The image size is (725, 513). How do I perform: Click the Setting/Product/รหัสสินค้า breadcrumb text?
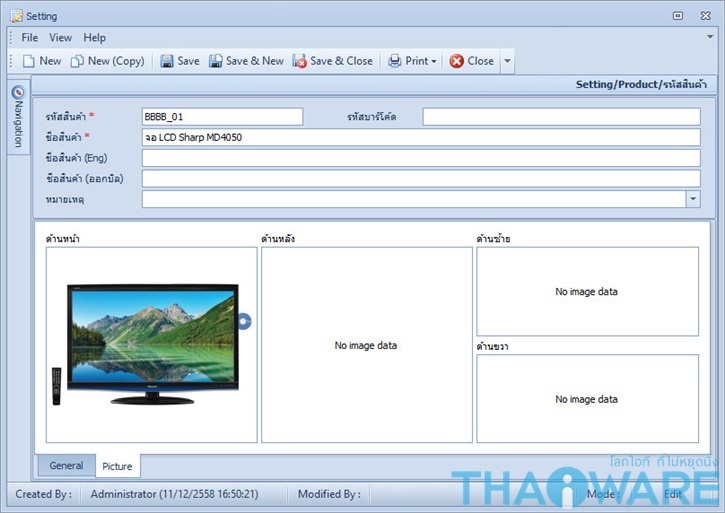click(641, 85)
